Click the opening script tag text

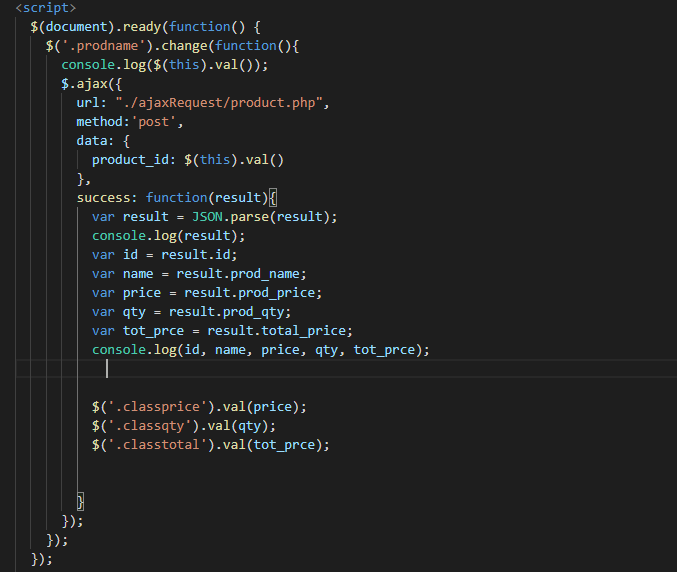45,8
